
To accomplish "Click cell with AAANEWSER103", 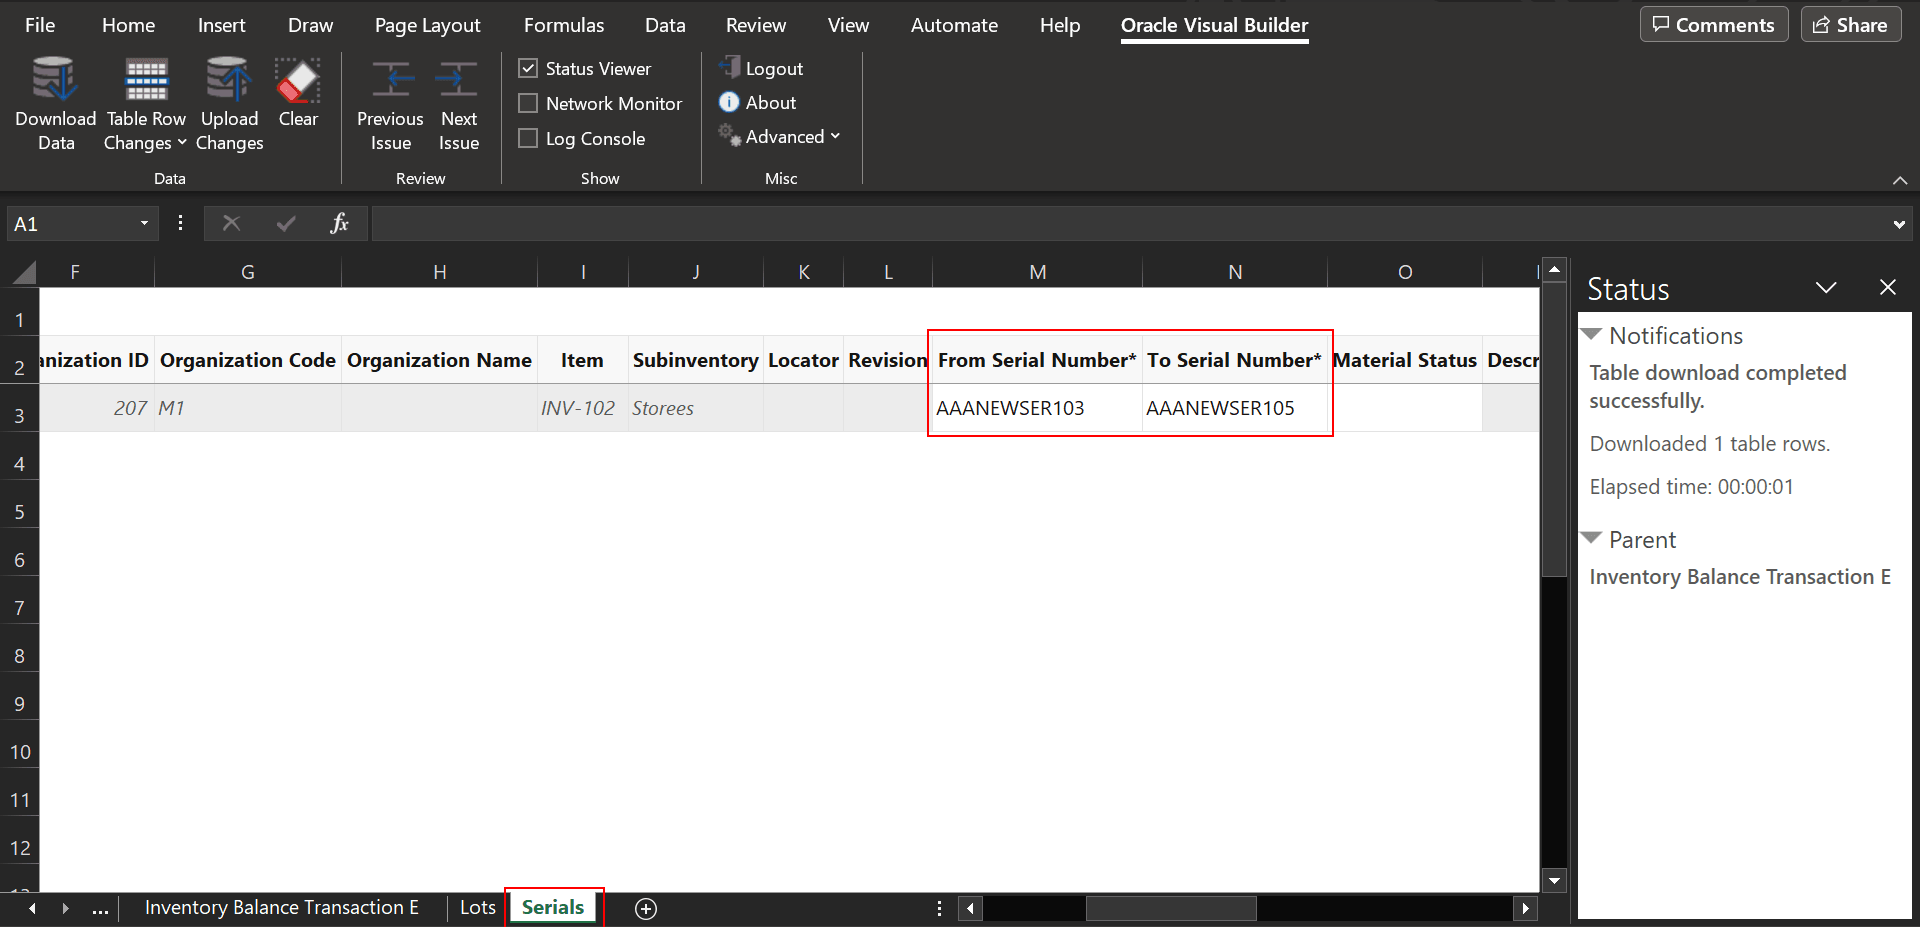I will click(x=1036, y=408).
